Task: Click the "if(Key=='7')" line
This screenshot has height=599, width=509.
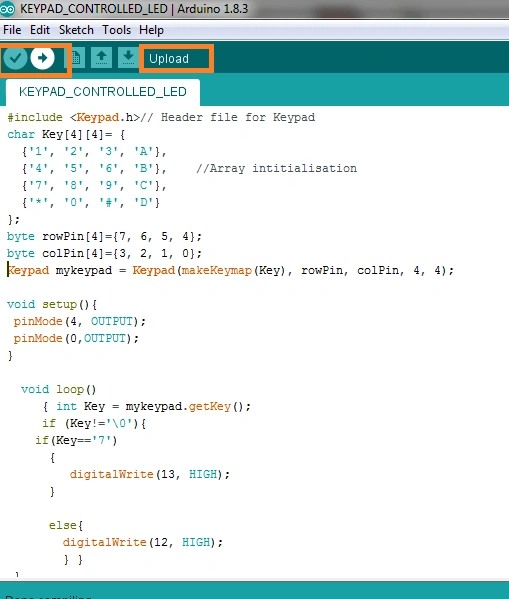Action: tap(76, 440)
